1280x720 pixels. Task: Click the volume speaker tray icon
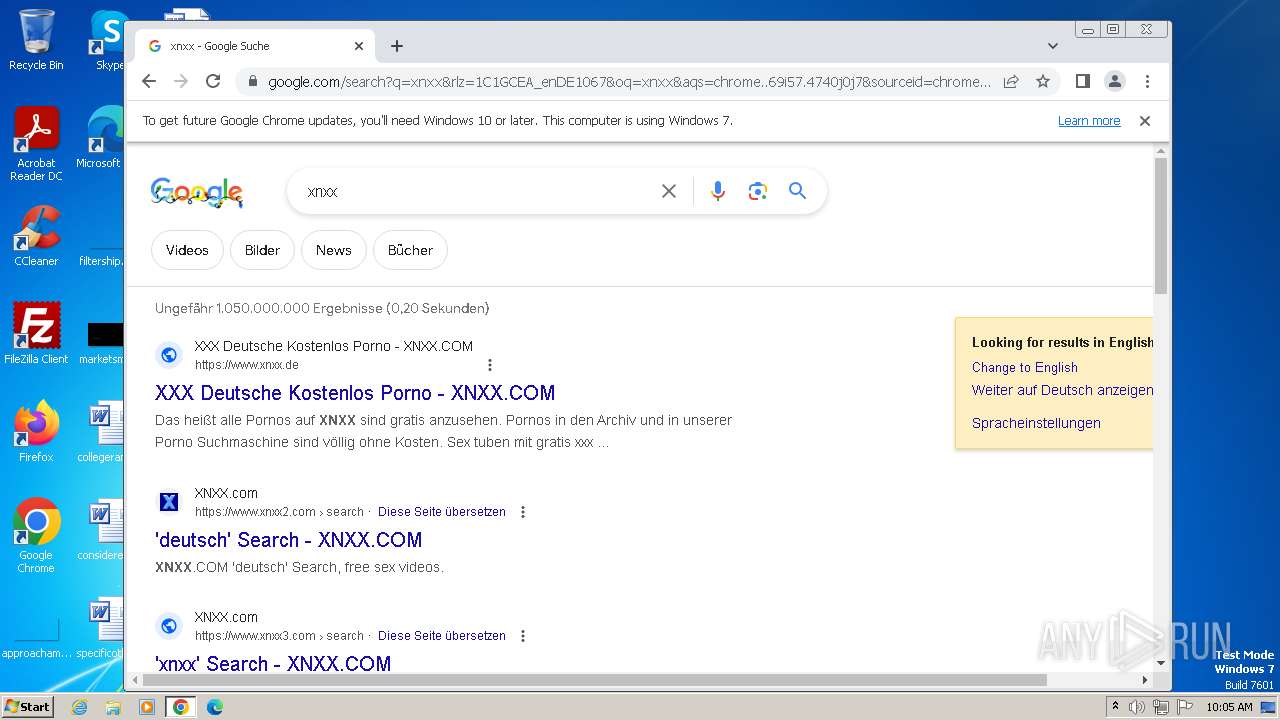click(x=1137, y=707)
